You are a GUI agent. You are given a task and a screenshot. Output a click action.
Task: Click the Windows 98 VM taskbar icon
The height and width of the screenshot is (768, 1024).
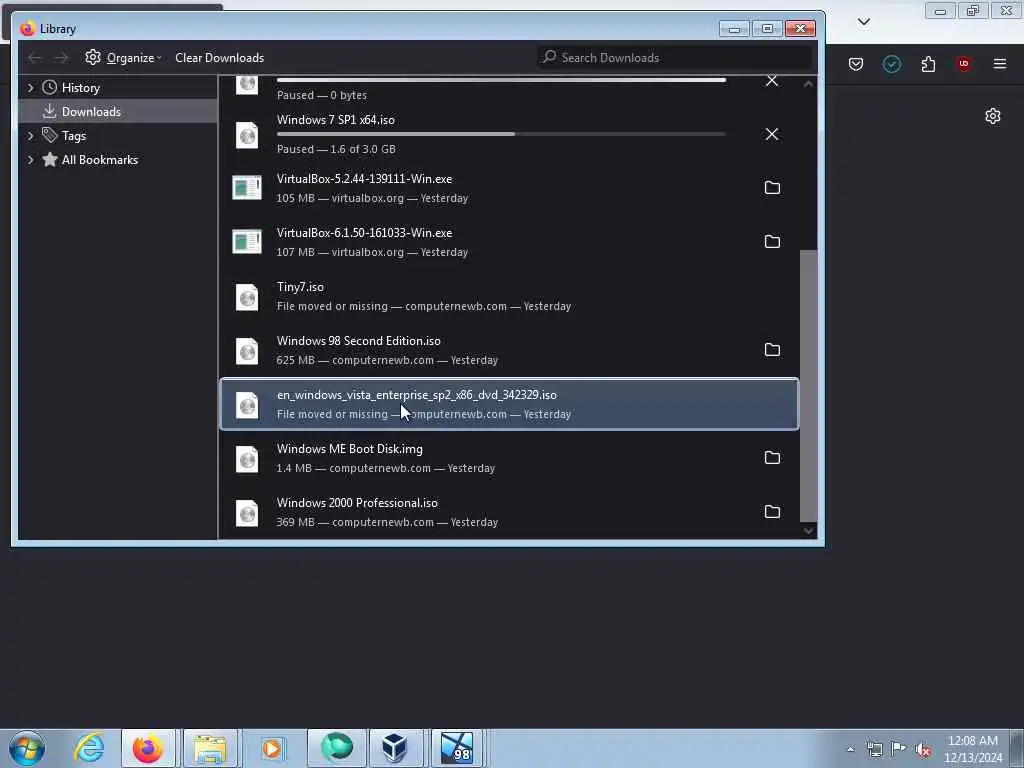[x=456, y=748]
